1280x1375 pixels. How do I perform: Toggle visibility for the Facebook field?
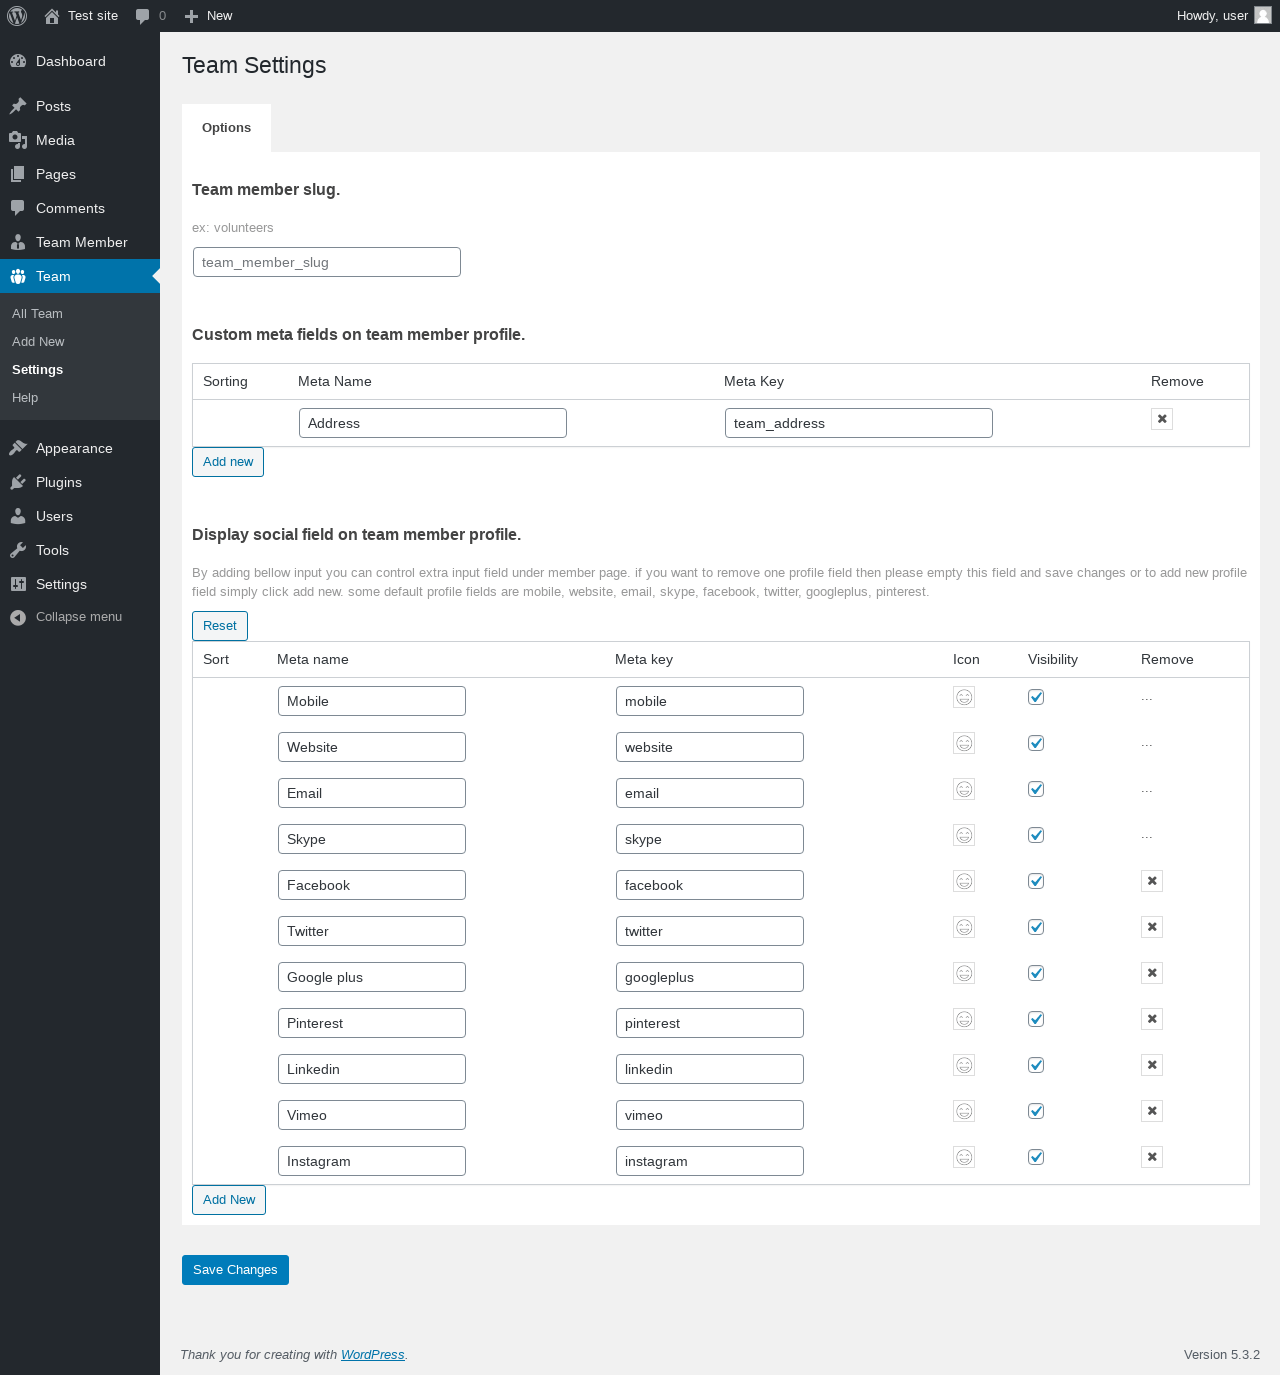click(x=1036, y=881)
